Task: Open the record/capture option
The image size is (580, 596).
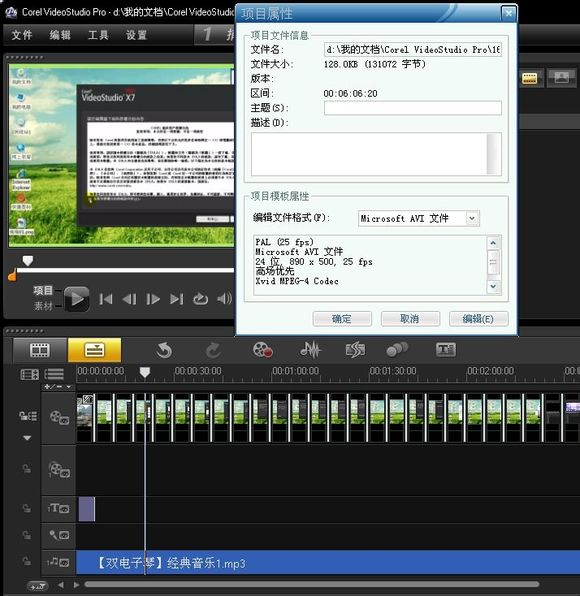Action: (263, 350)
